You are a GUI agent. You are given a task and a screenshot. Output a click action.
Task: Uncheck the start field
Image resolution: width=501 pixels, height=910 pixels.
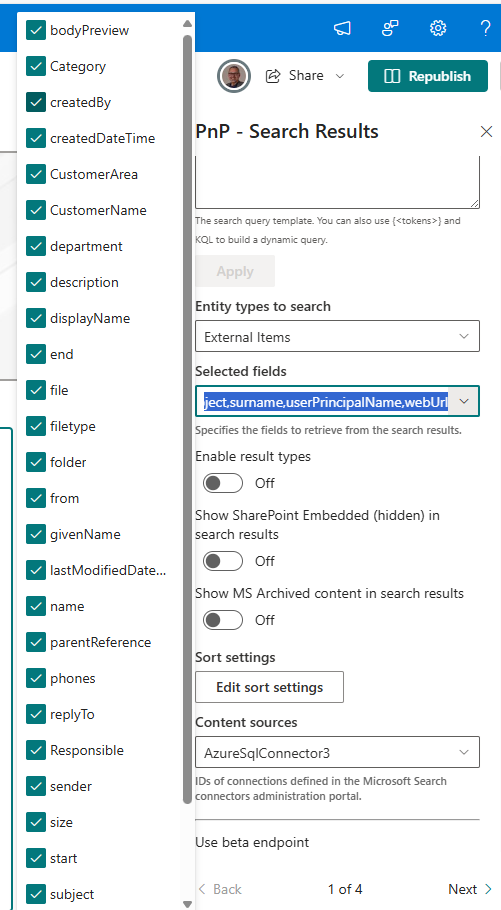coord(36,858)
